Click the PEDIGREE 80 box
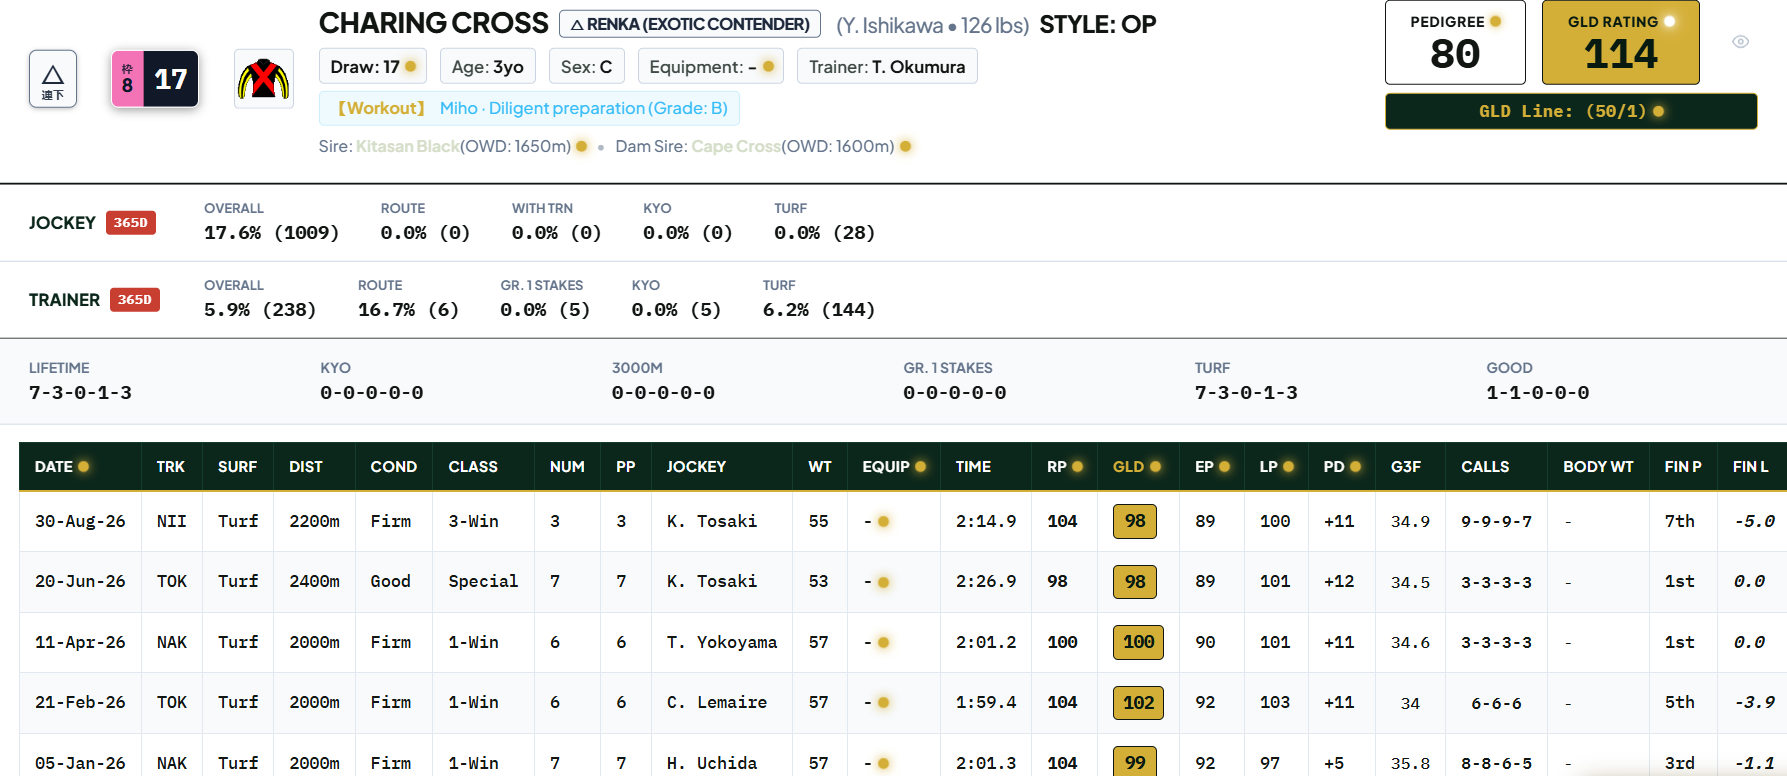This screenshot has height=776, width=1787. (1455, 43)
